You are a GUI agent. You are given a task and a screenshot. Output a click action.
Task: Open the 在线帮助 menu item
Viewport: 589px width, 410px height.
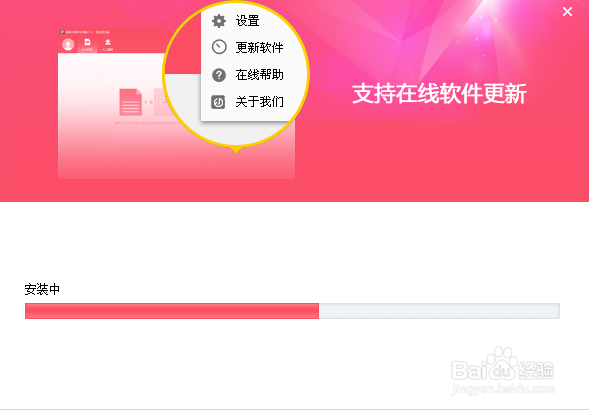point(259,75)
